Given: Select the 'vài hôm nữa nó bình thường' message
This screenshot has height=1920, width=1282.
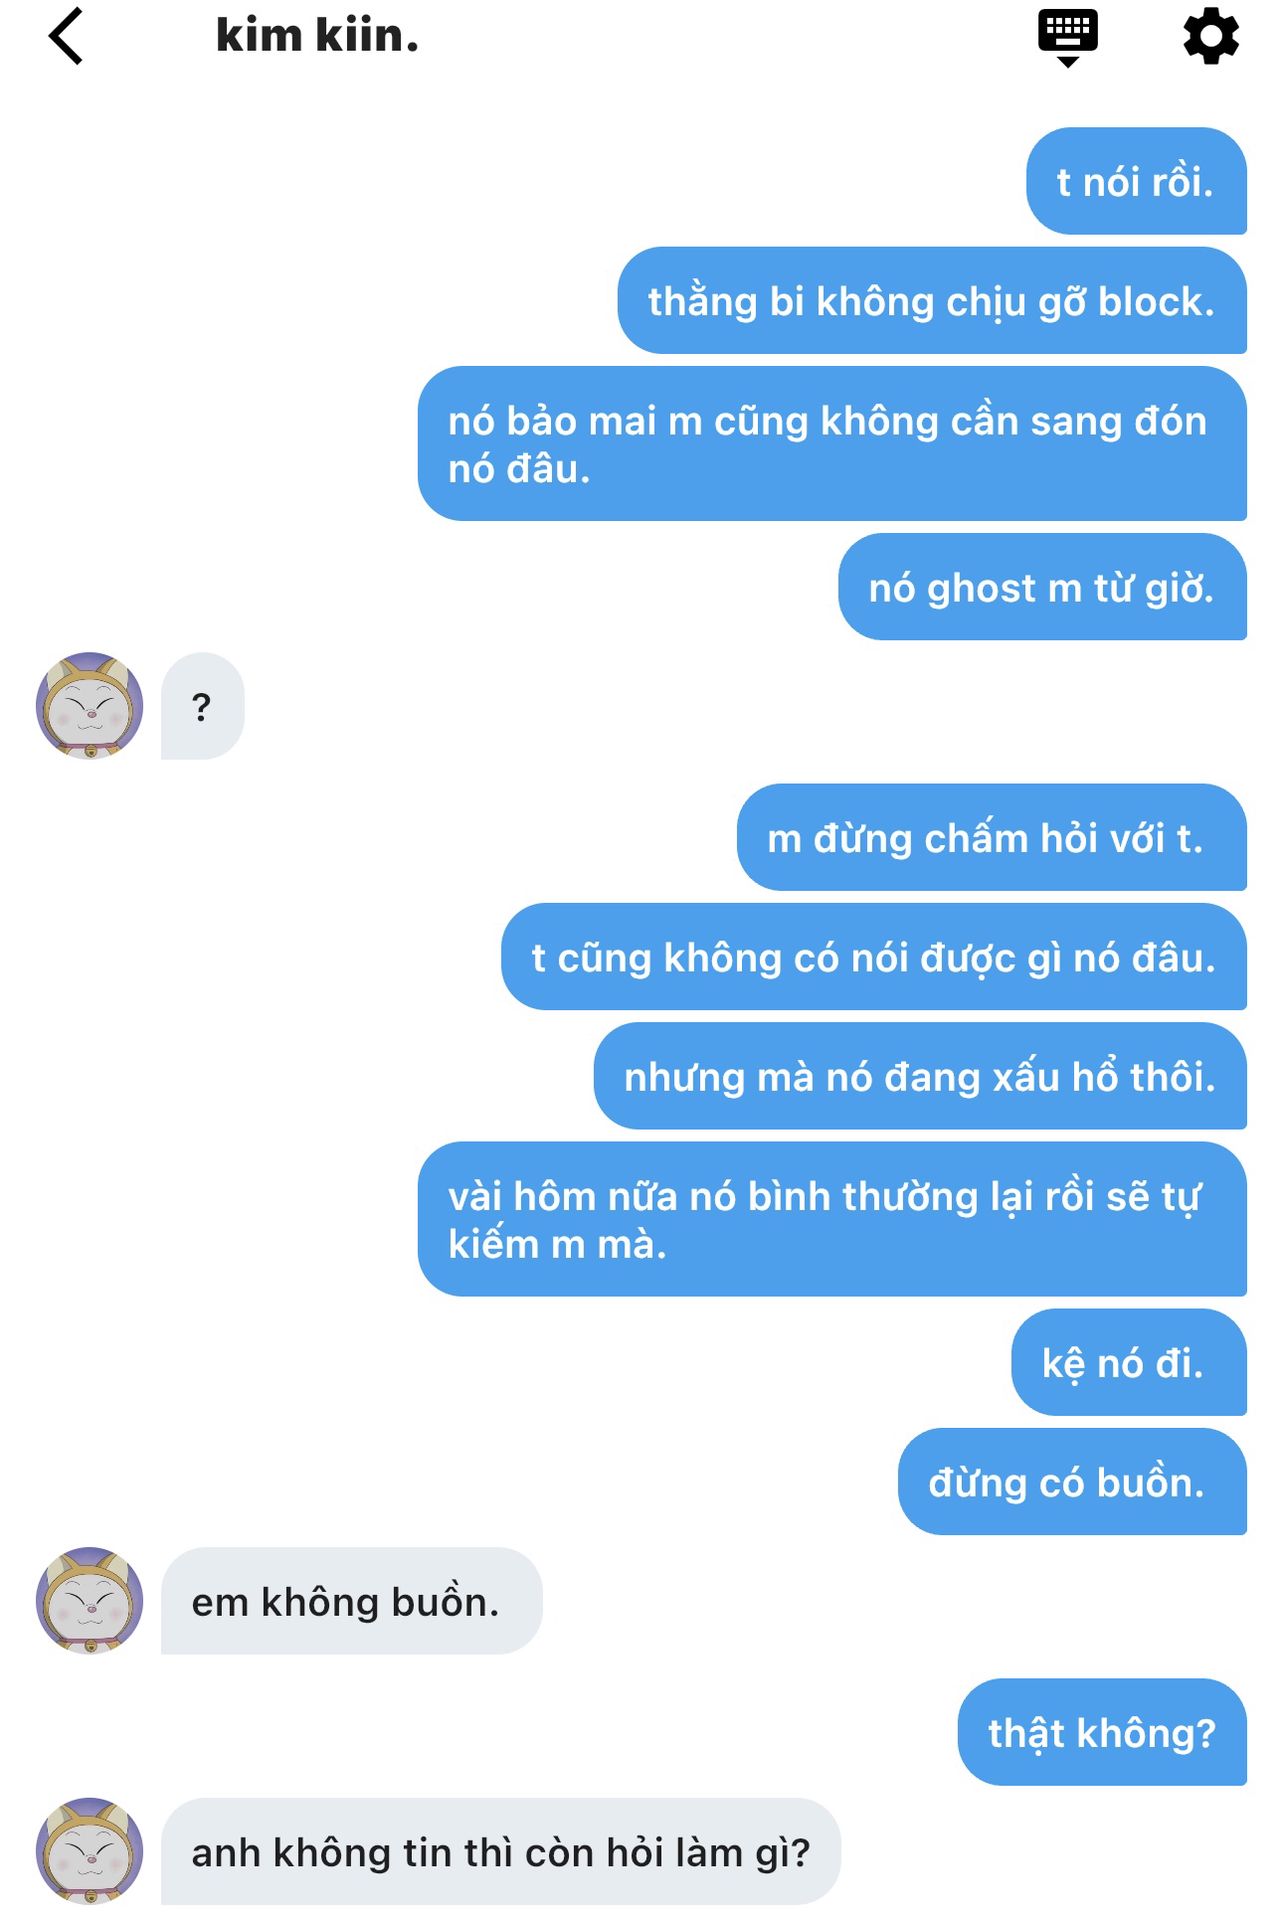Looking at the screenshot, I should click(x=832, y=1219).
